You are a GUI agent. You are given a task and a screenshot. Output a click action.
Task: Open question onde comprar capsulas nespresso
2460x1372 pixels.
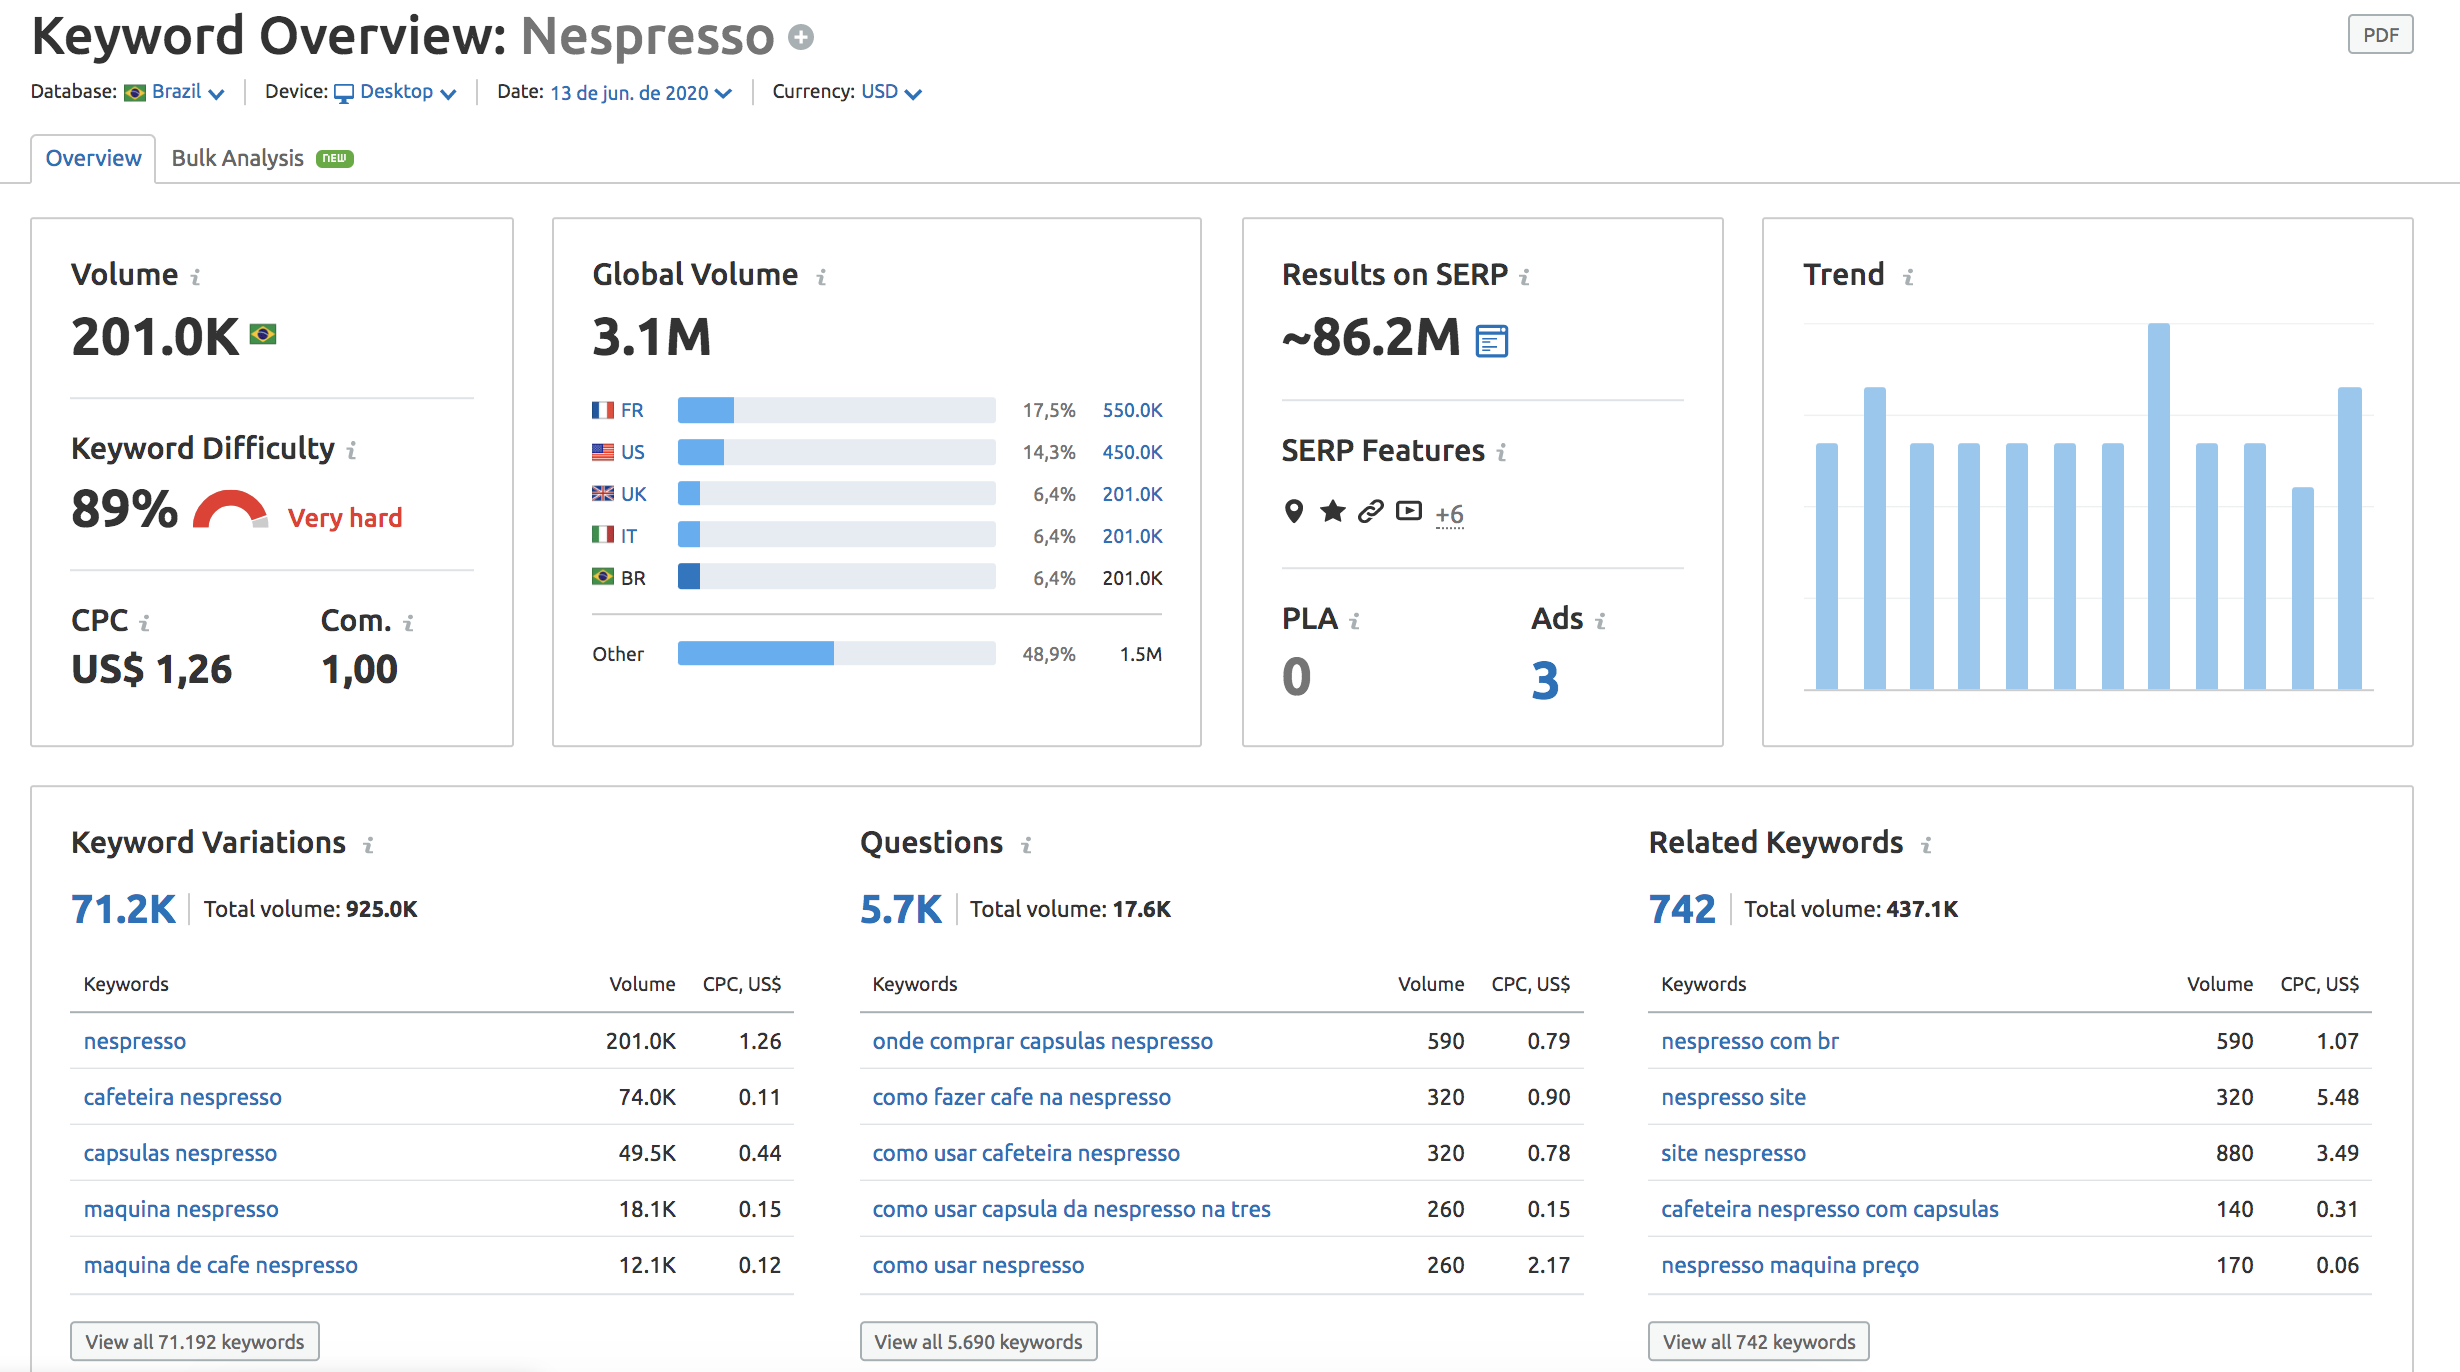(x=1042, y=1041)
